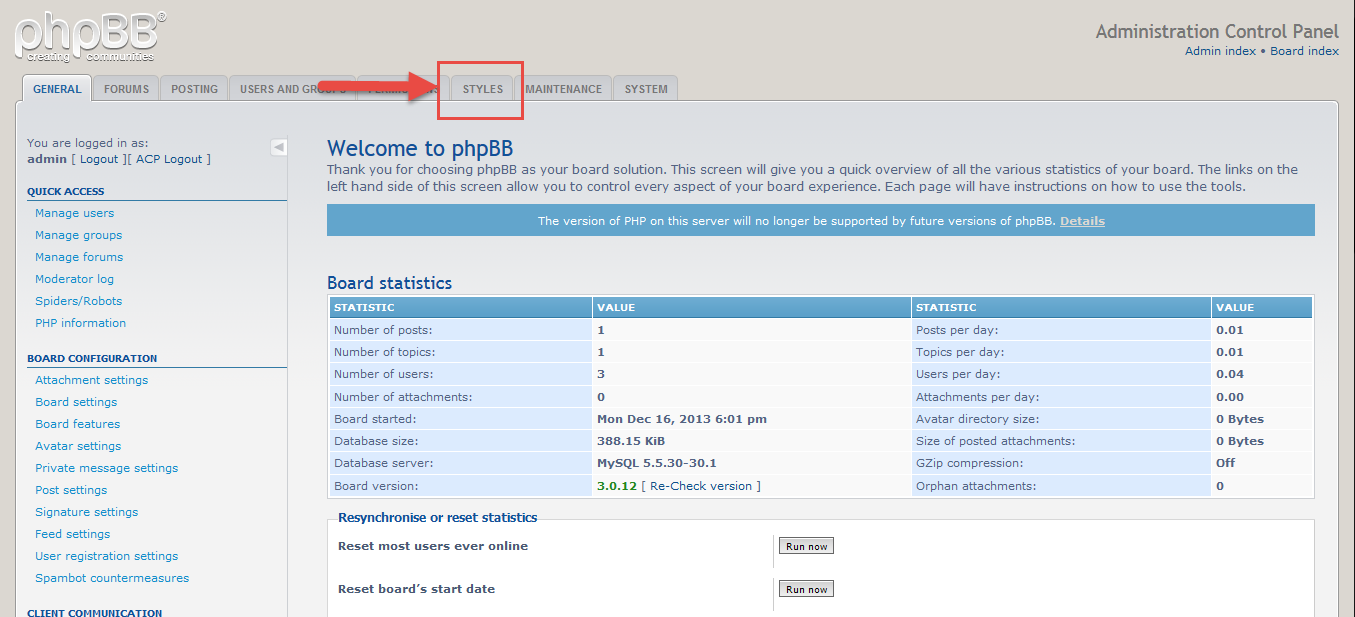Click the phpBB logo

coord(85,35)
